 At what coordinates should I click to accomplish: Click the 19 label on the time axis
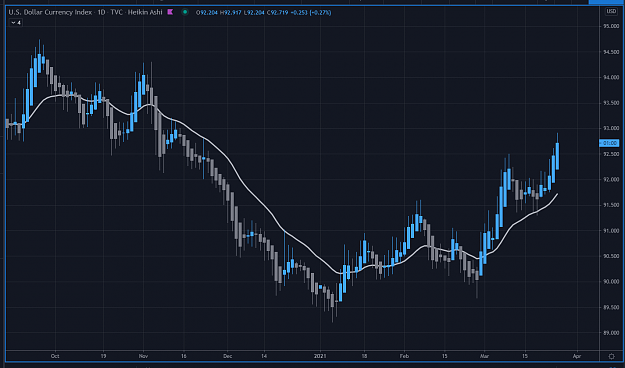pos(103,356)
